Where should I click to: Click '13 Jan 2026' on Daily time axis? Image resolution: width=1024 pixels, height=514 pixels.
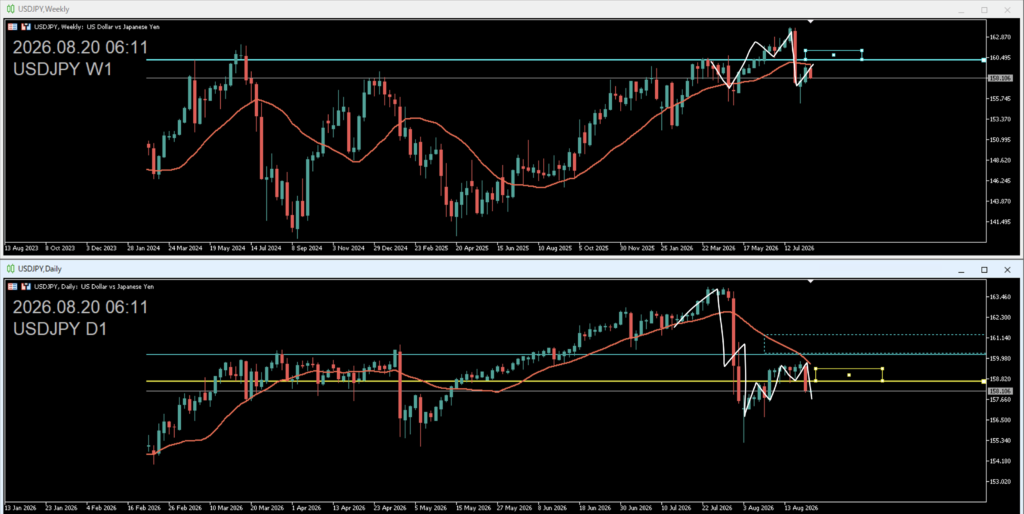[21, 507]
